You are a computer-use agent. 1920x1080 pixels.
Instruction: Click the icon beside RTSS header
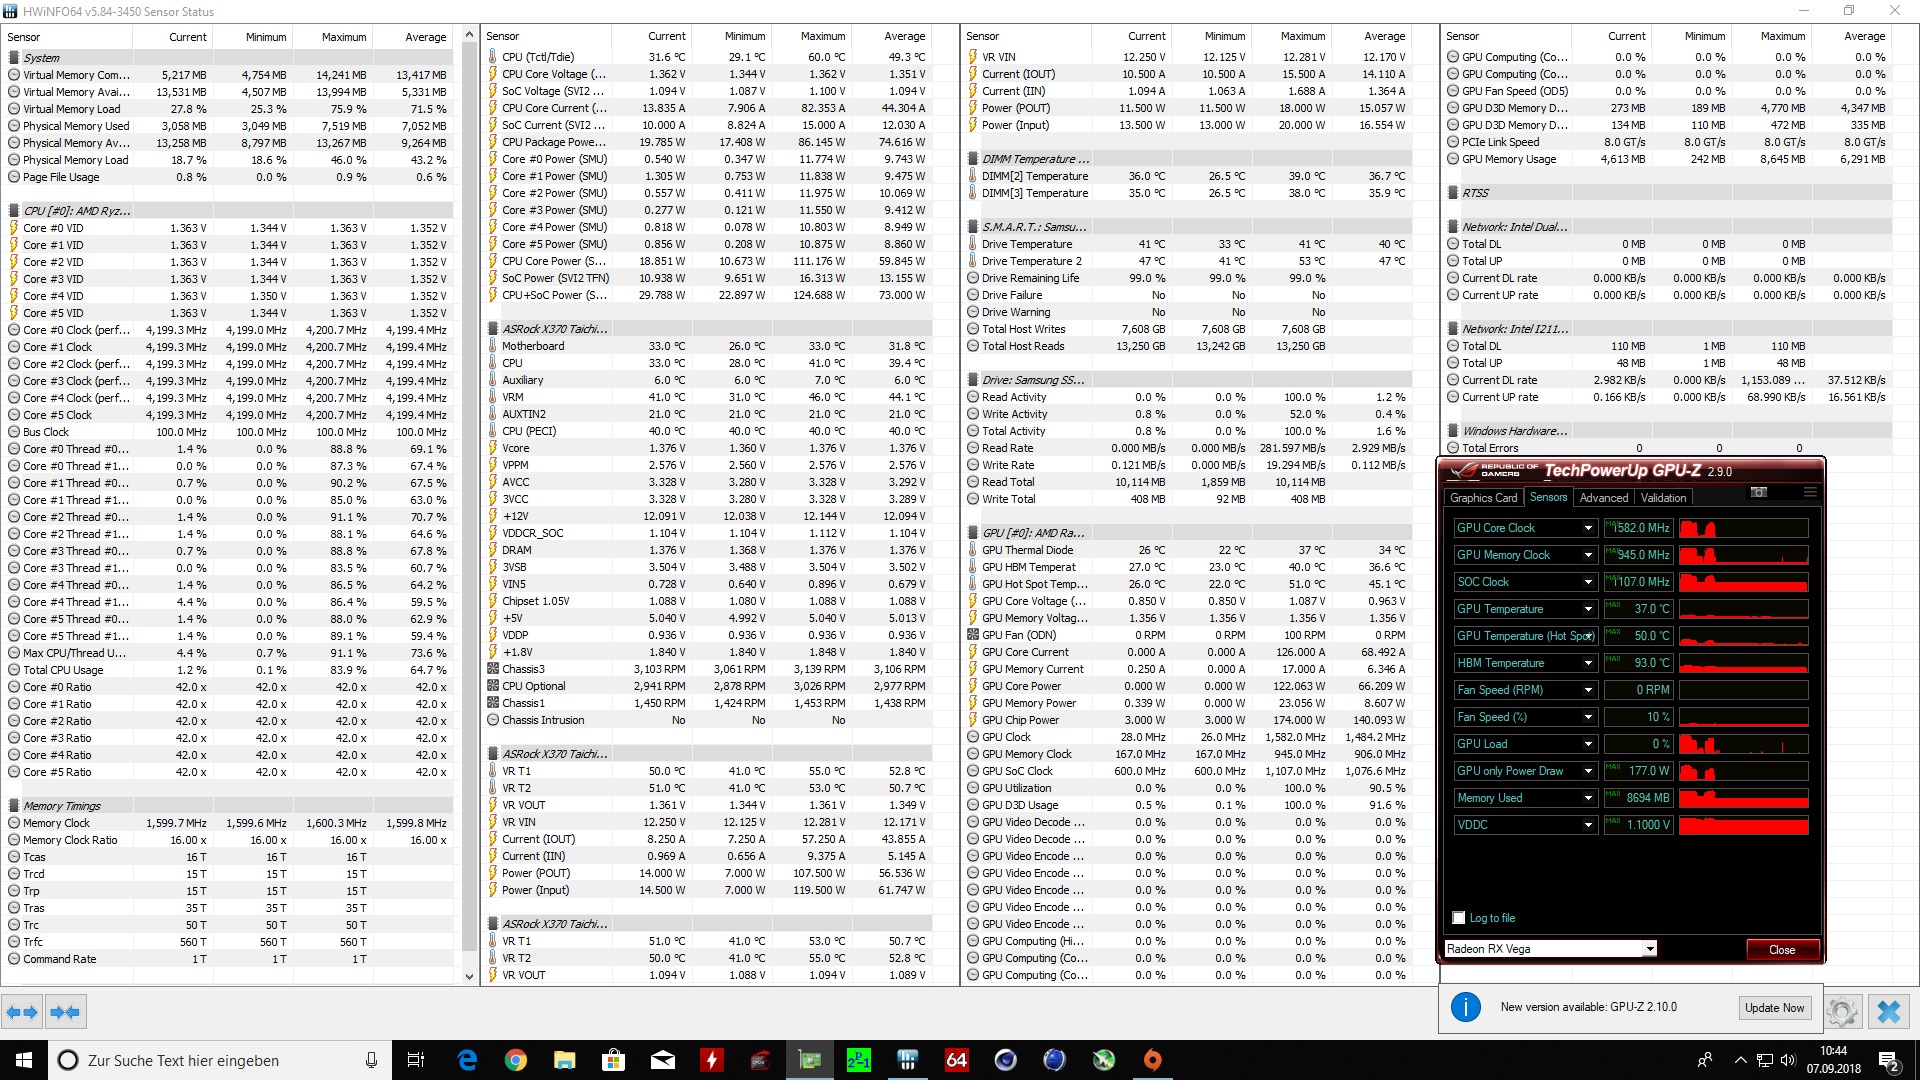tap(1453, 193)
